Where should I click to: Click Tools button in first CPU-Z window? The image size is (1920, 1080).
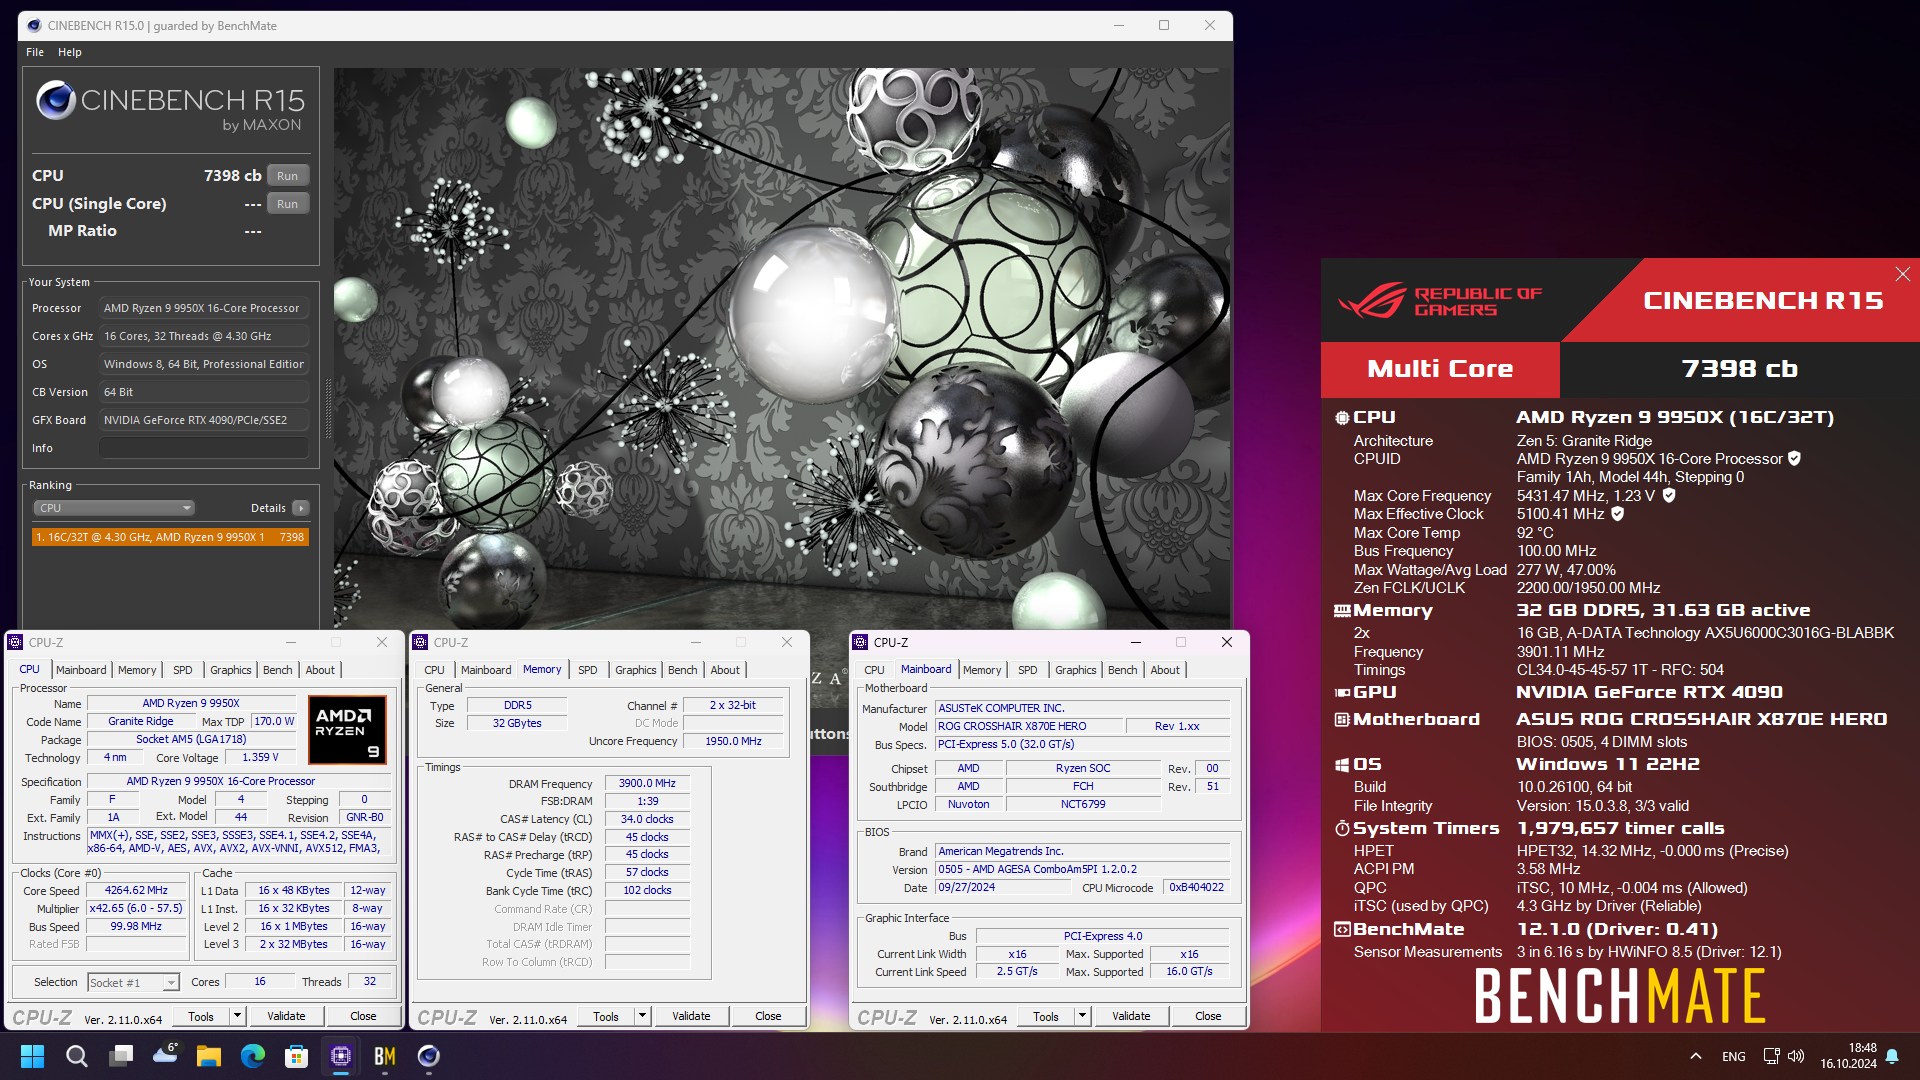click(x=201, y=1016)
